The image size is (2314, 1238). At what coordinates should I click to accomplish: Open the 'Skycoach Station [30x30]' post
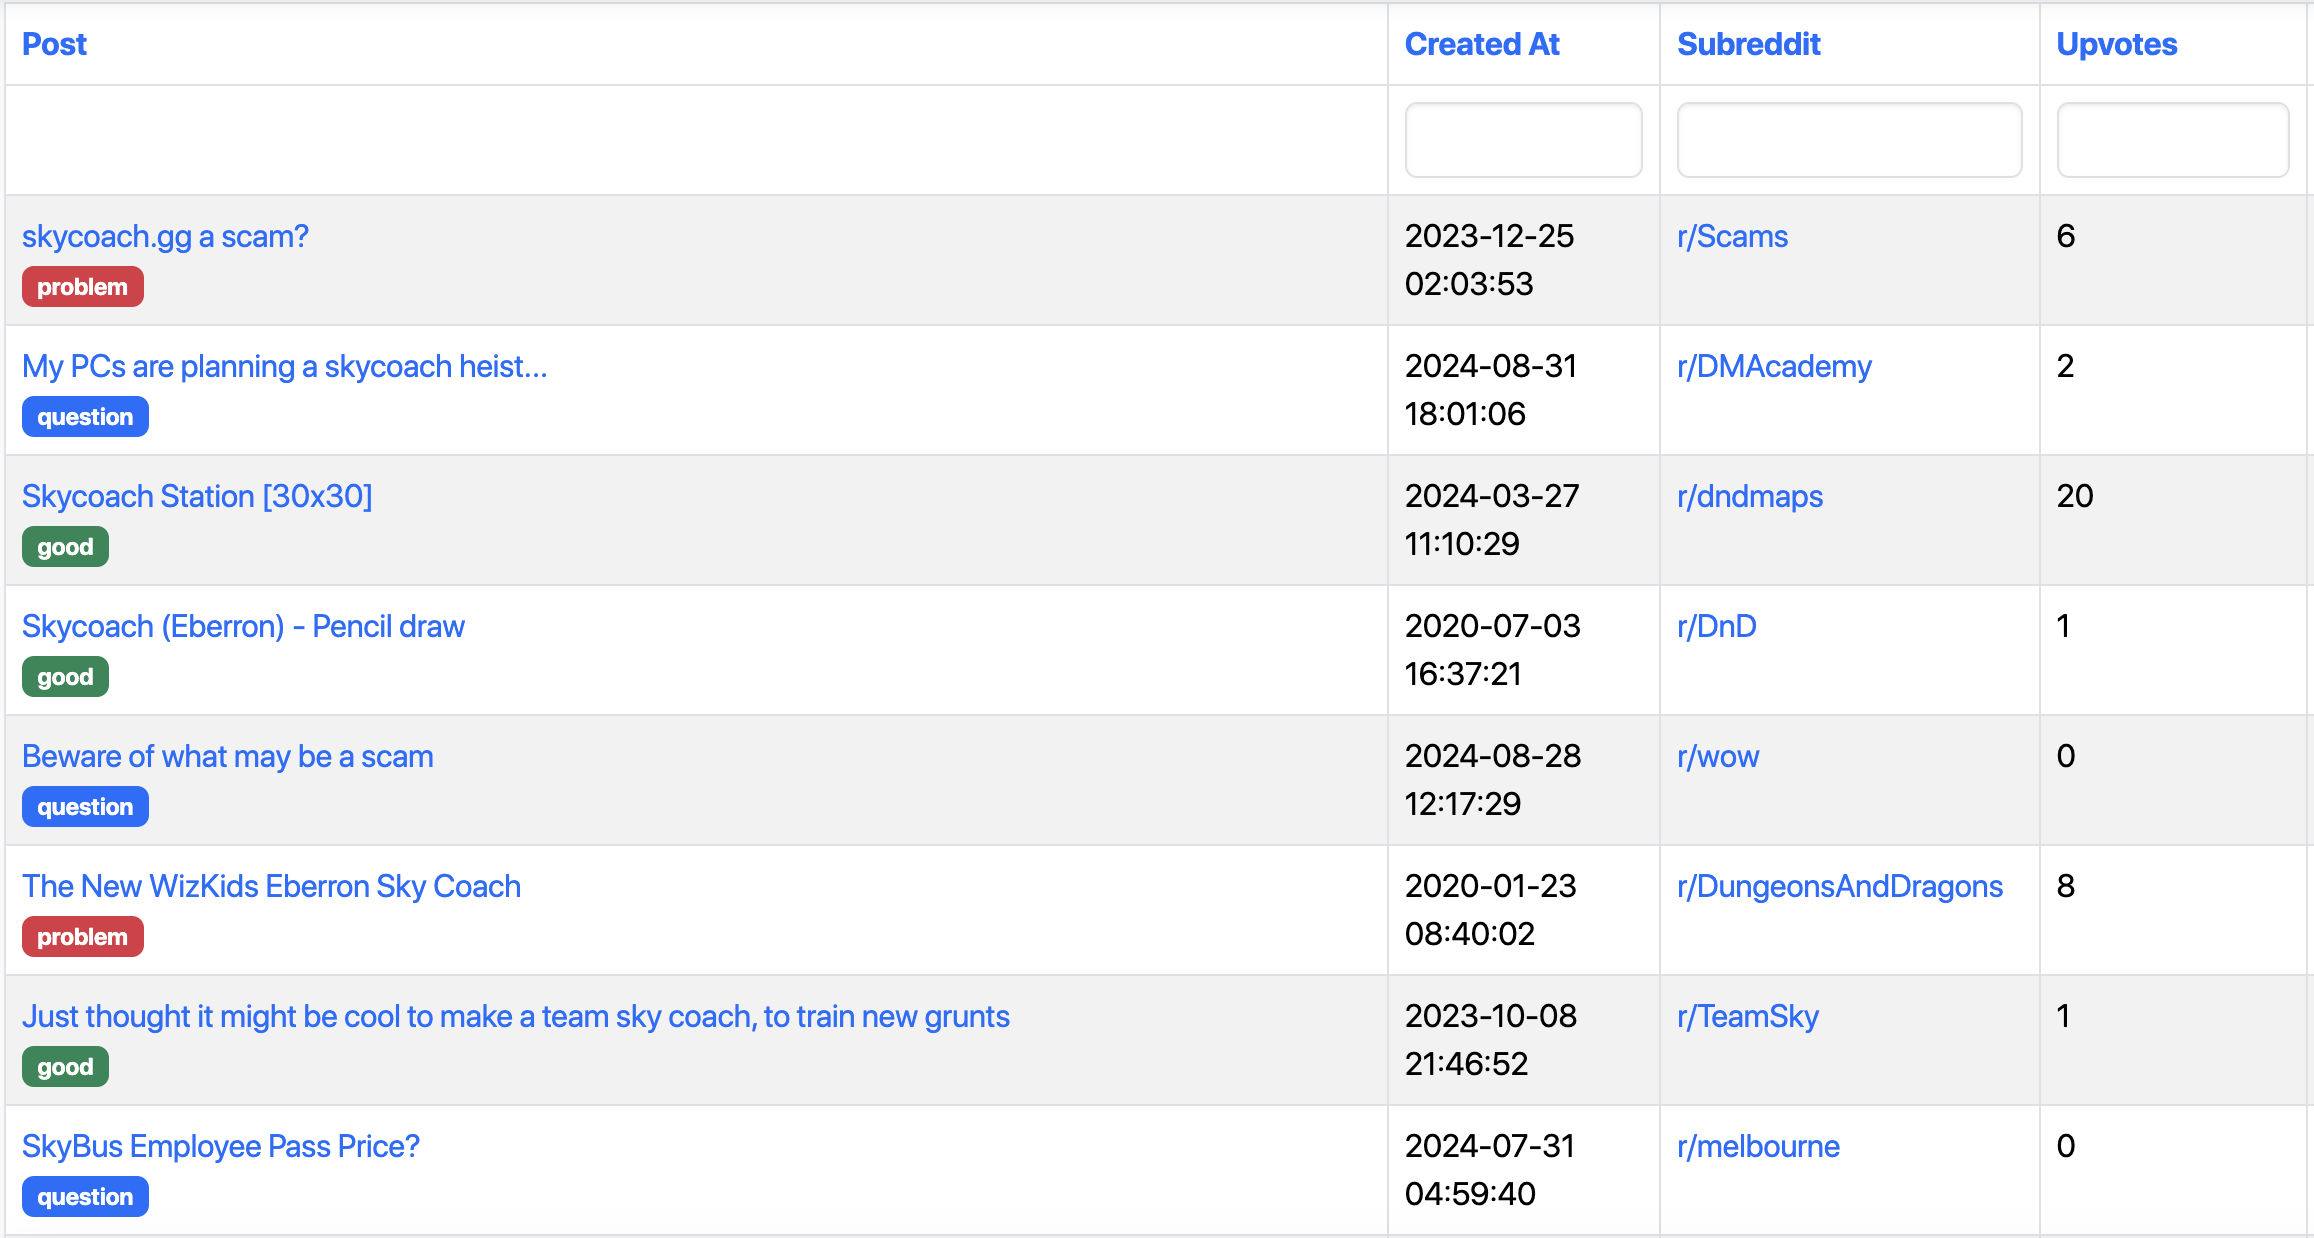click(197, 496)
